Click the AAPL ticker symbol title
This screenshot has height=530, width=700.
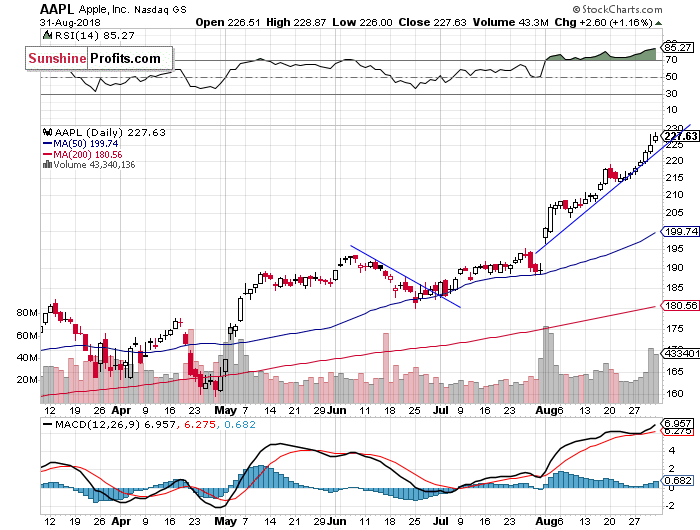tap(57, 9)
